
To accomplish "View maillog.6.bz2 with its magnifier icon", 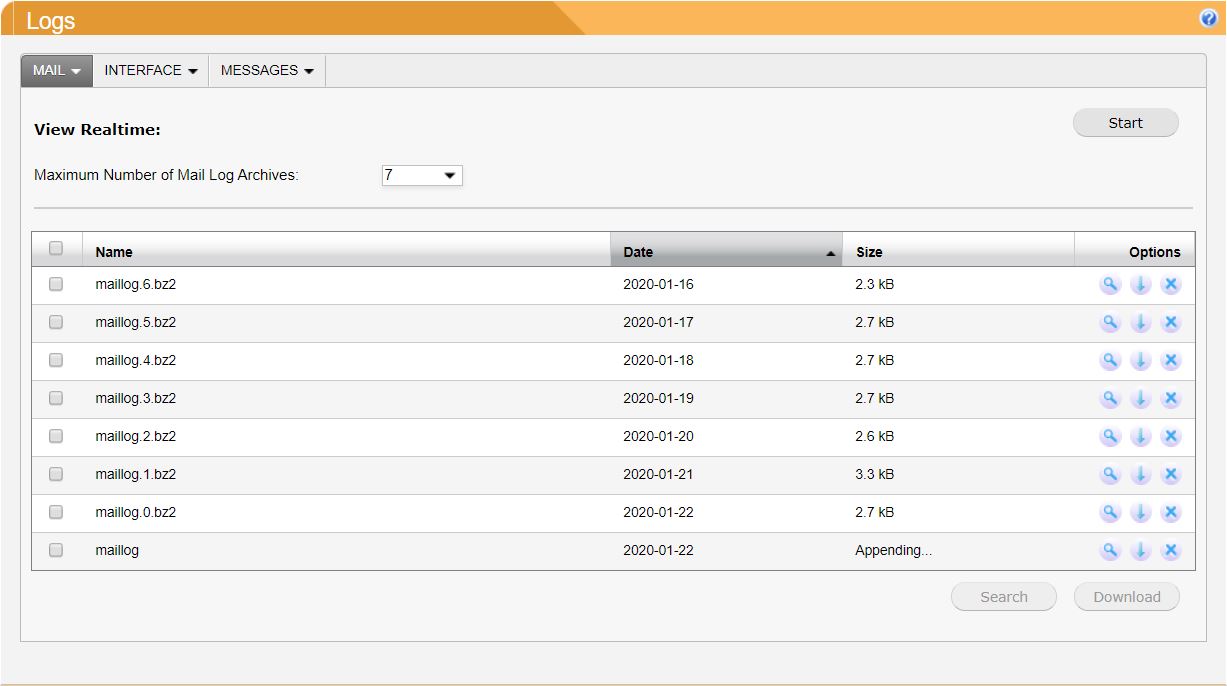I will 1110,285.
